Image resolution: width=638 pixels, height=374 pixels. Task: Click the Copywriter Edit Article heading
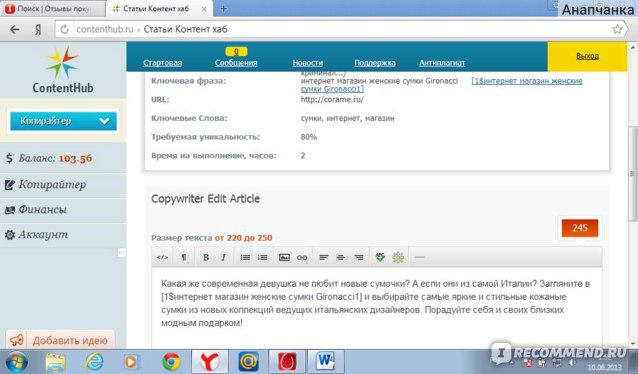(x=205, y=199)
